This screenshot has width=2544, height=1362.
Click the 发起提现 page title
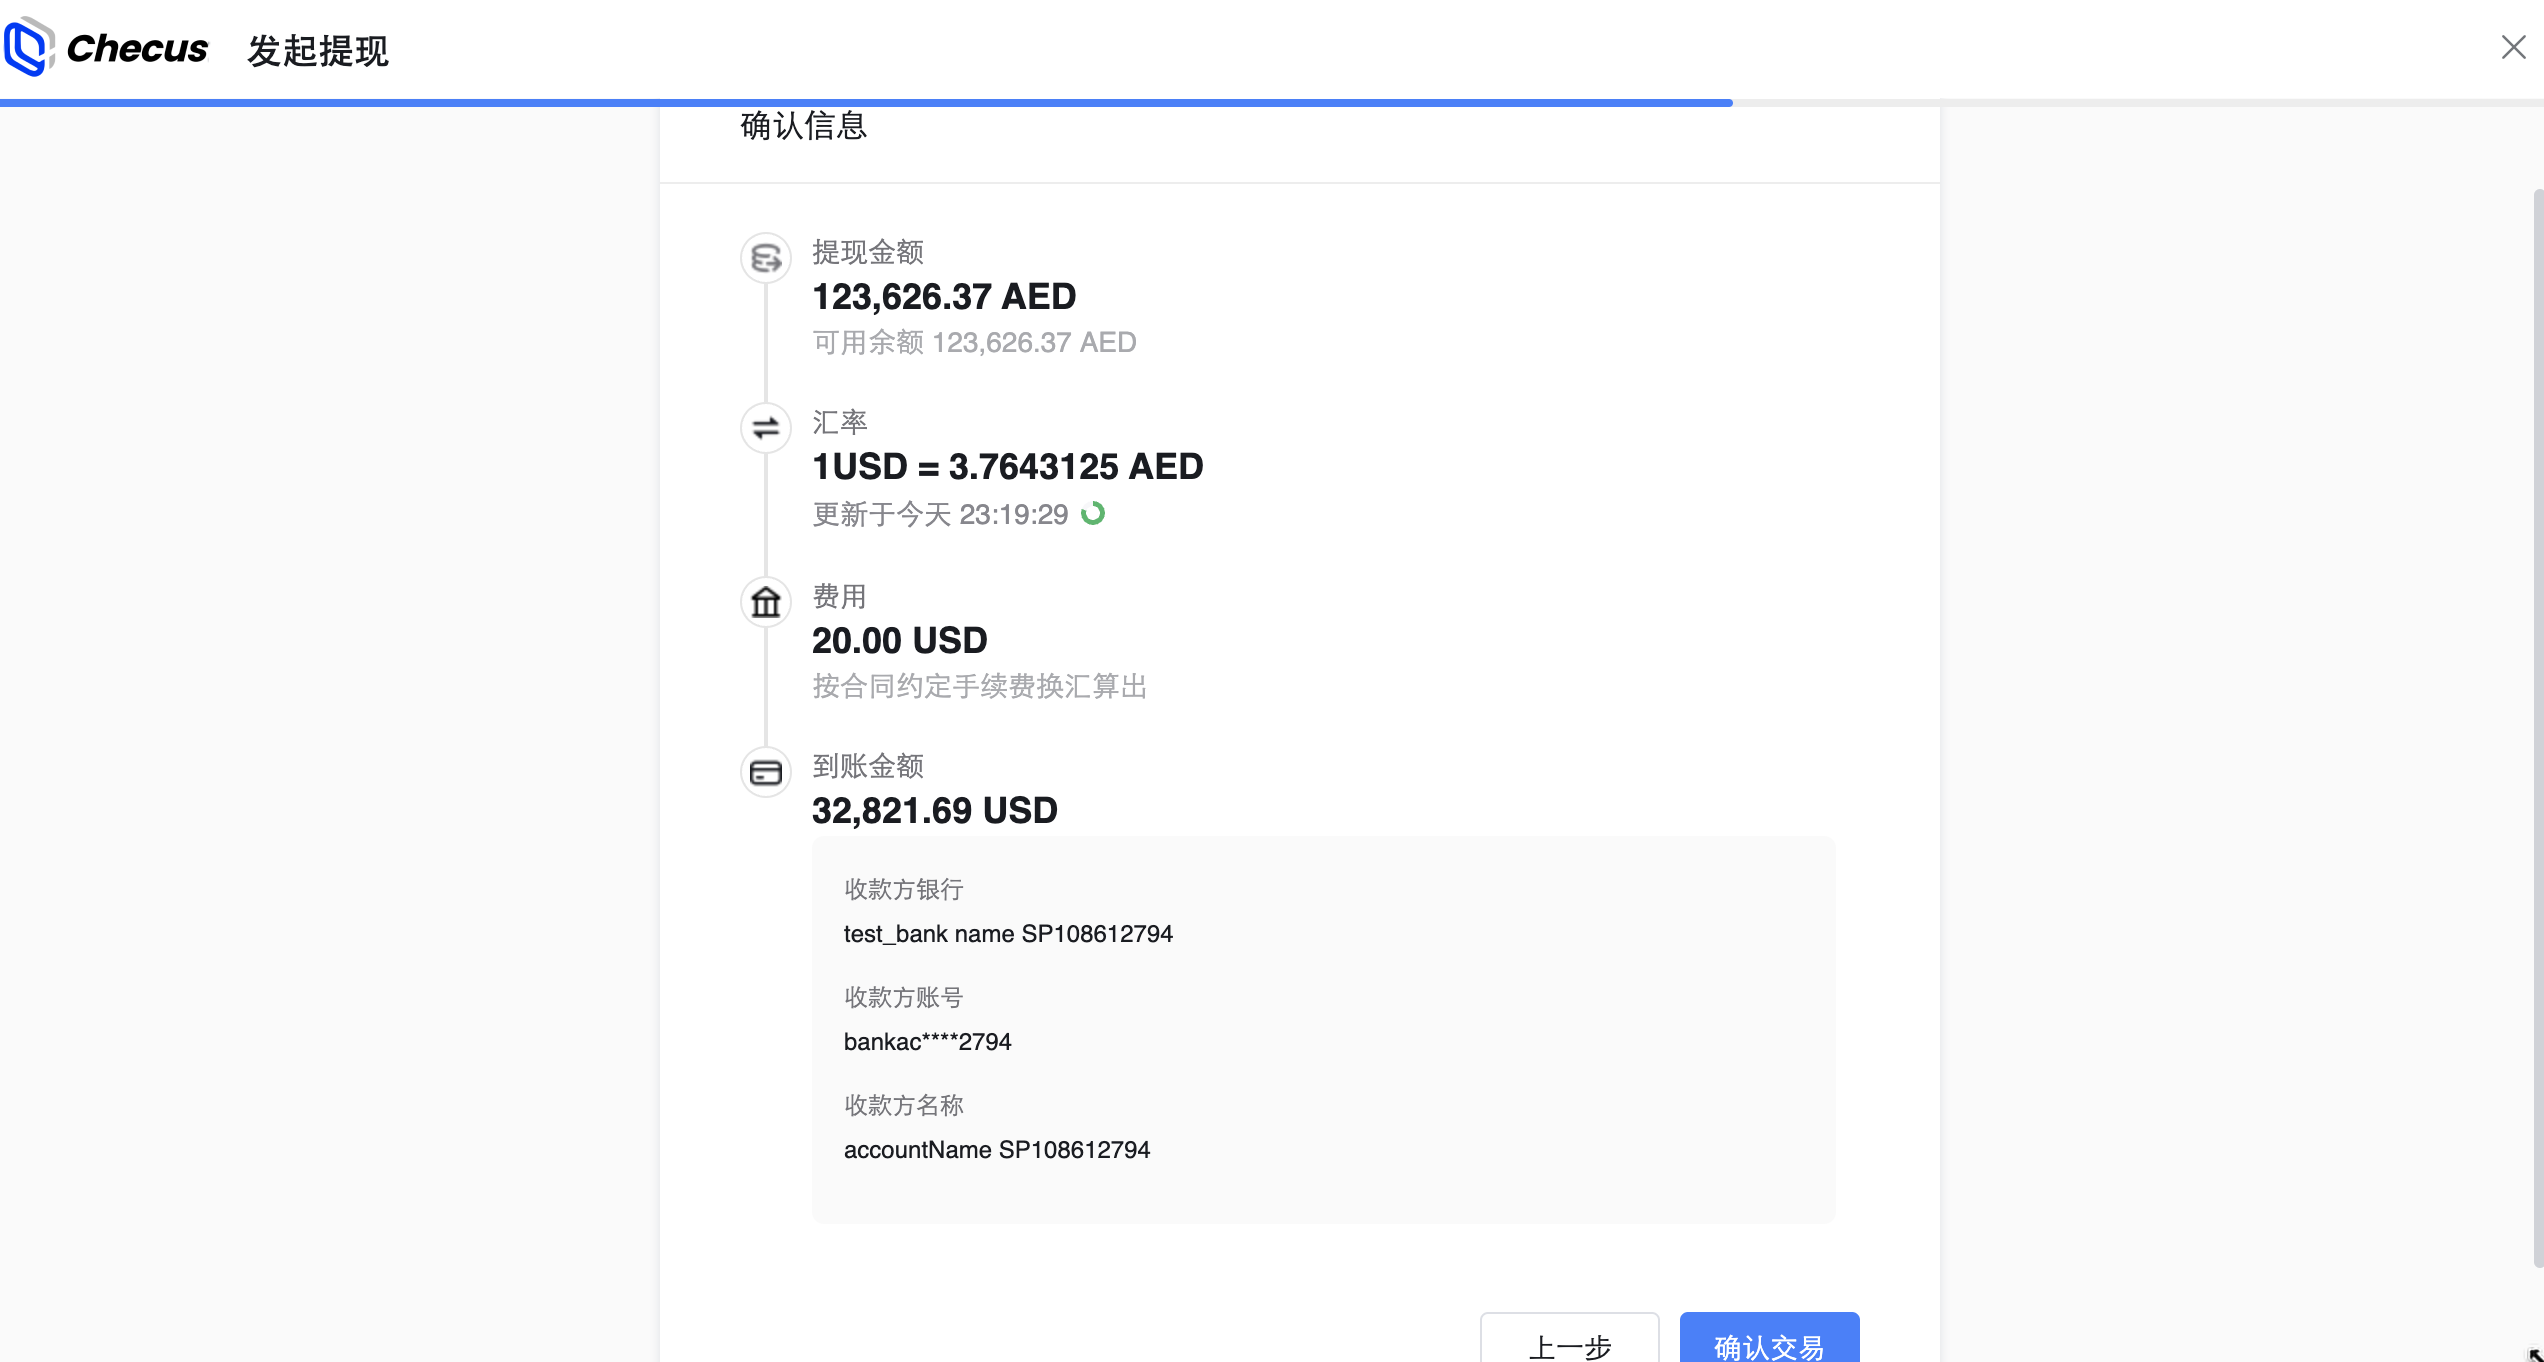point(318,50)
